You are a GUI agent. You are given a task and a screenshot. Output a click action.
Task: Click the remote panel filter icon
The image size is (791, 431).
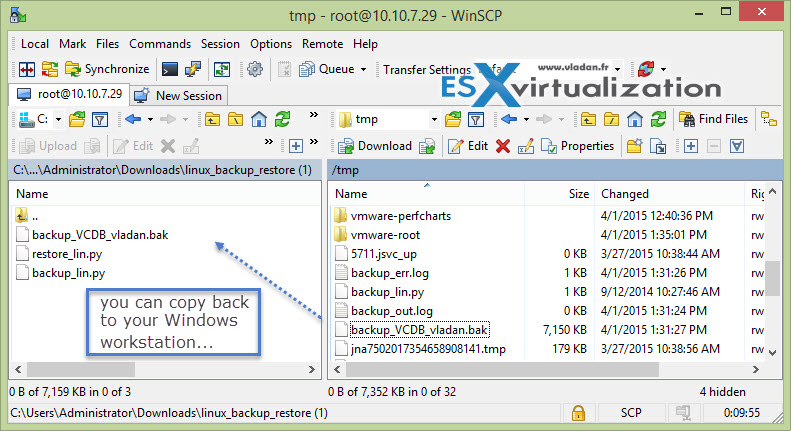pos(476,120)
